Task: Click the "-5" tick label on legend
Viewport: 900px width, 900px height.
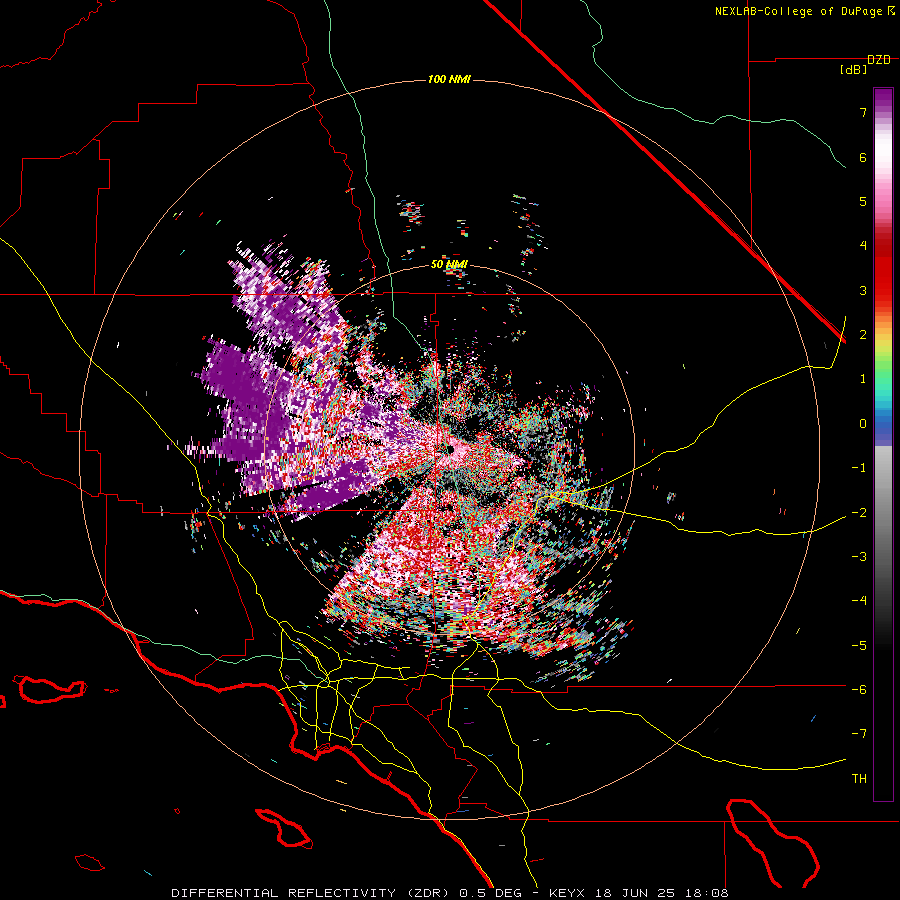Action: pyautogui.click(x=859, y=646)
